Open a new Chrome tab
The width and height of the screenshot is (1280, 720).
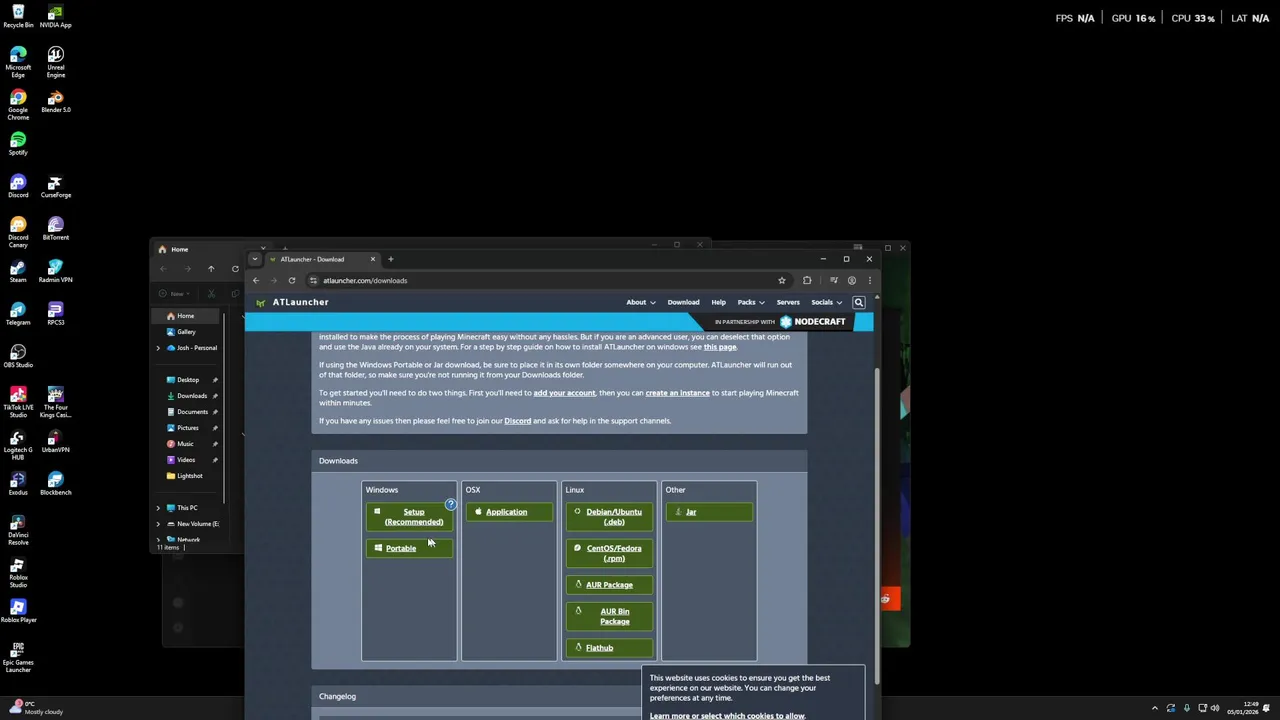391,259
